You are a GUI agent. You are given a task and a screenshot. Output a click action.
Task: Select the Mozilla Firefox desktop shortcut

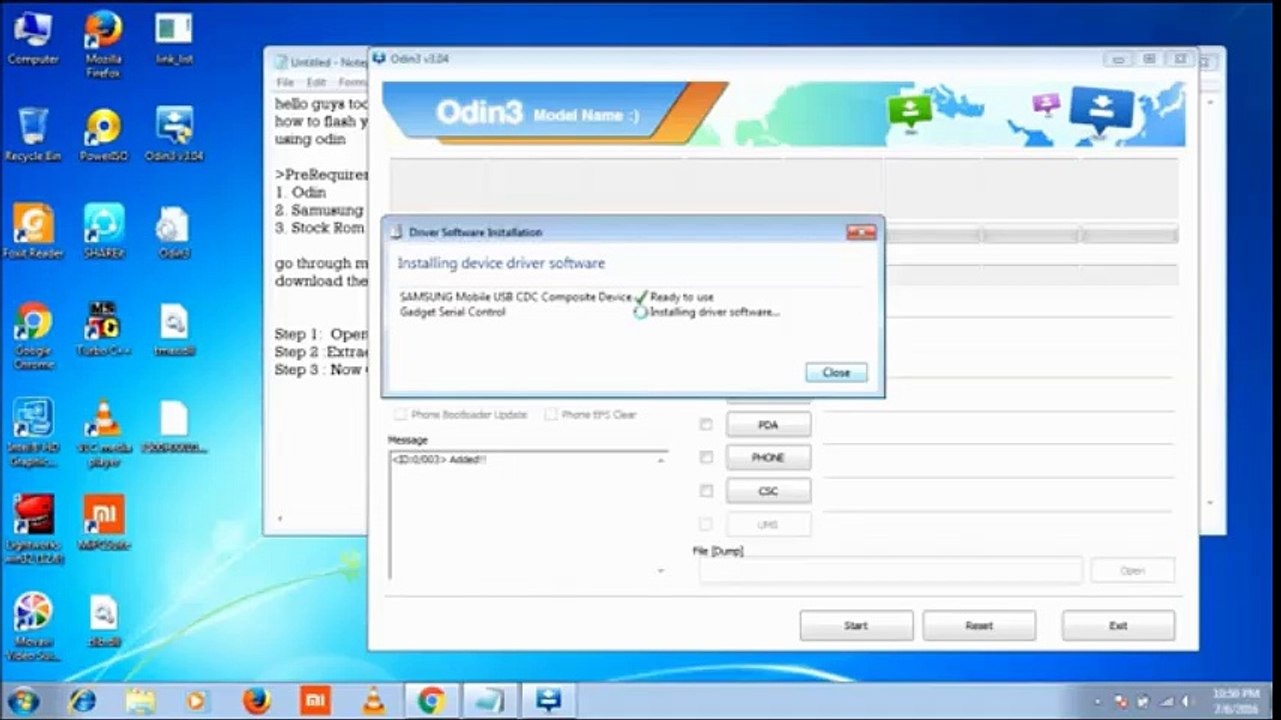tap(103, 44)
